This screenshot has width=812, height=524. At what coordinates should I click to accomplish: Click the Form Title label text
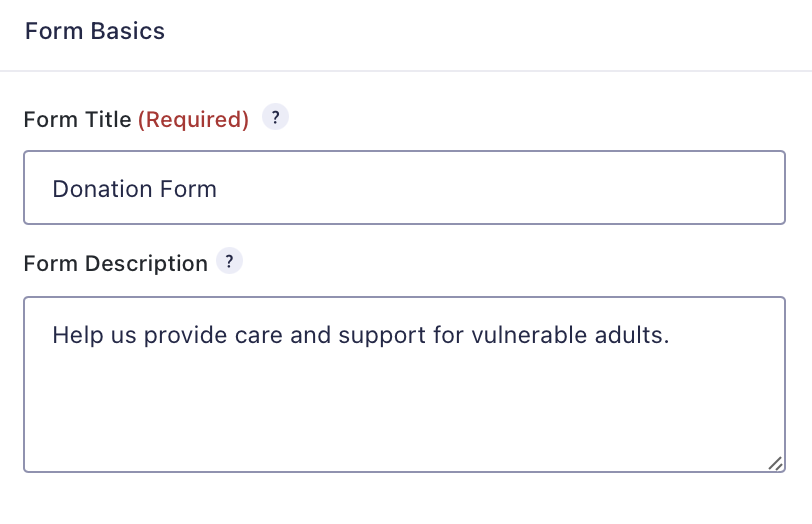(77, 120)
